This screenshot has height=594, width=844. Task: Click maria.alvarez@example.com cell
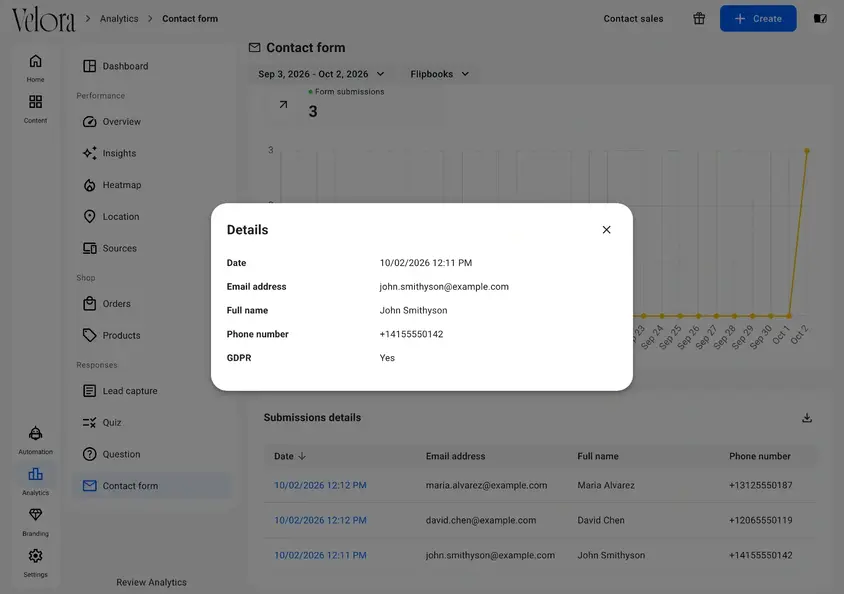pyautogui.click(x=486, y=485)
